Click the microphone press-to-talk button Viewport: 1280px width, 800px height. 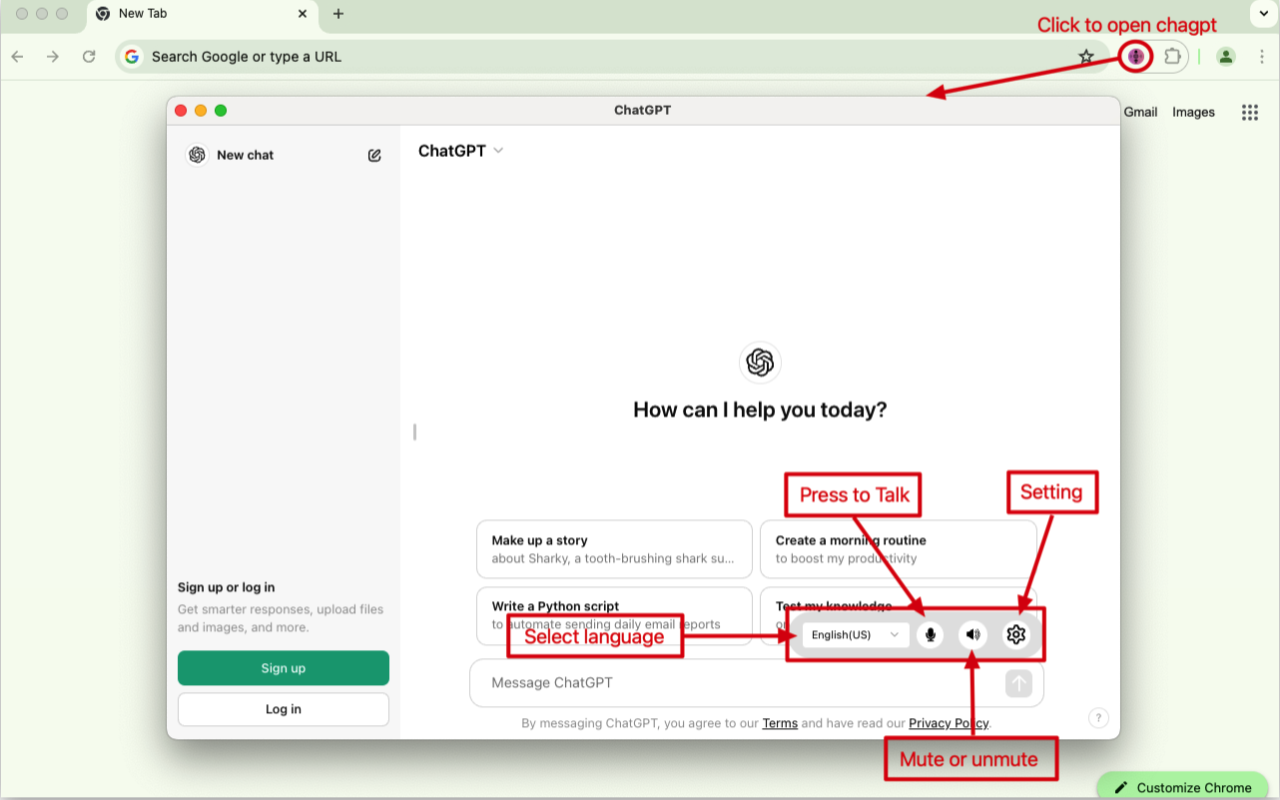coord(930,634)
